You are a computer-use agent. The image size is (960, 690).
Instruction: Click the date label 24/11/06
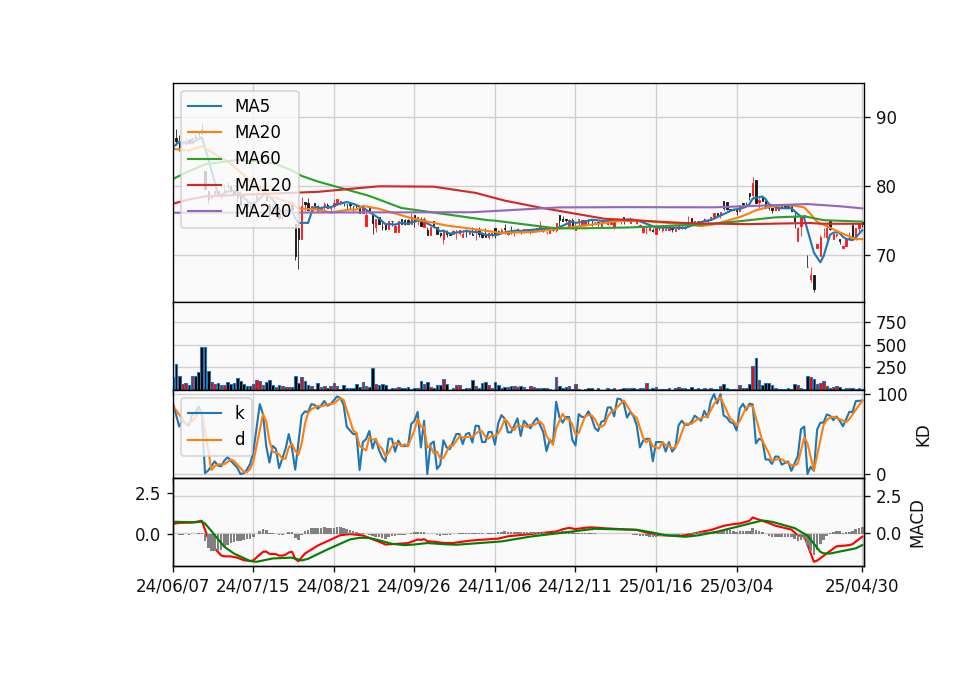coord(494,586)
